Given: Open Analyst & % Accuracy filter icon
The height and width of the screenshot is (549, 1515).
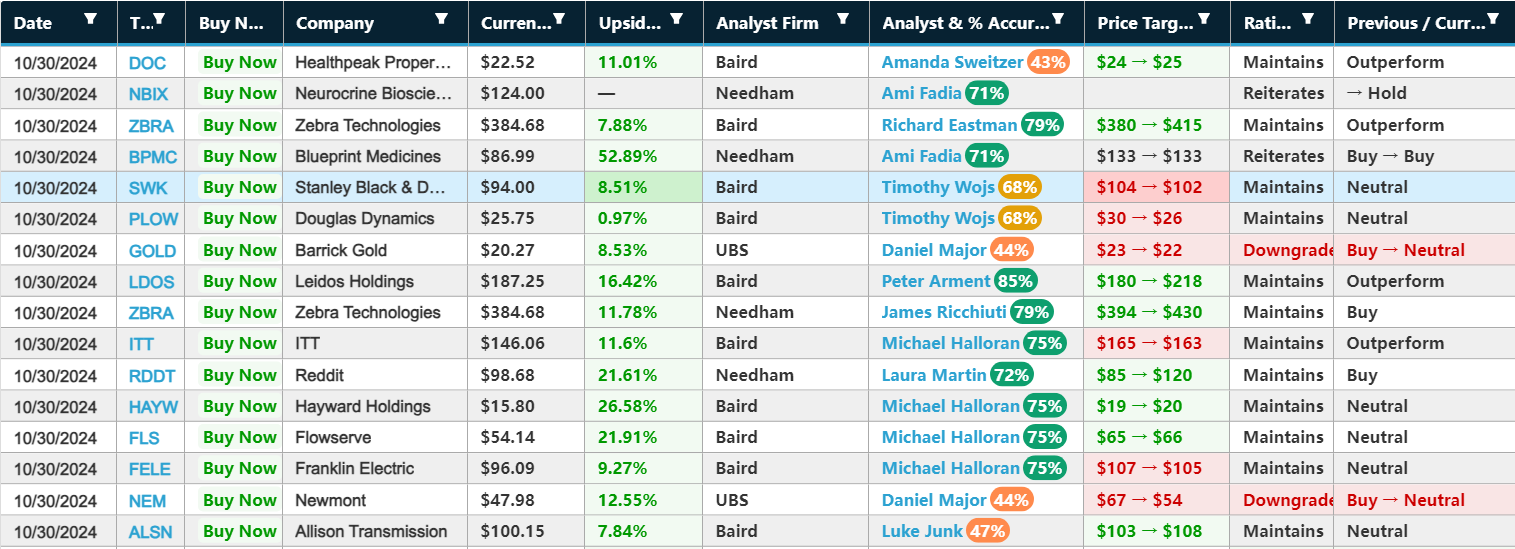Looking at the screenshot, I should pos(1059,19).
